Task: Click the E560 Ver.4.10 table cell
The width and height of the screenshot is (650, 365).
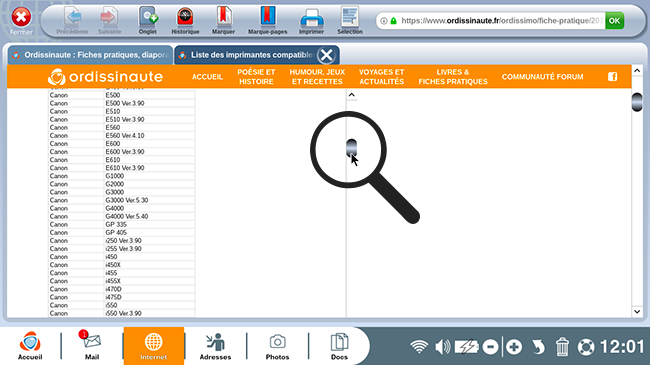Action: pos(149,136)
